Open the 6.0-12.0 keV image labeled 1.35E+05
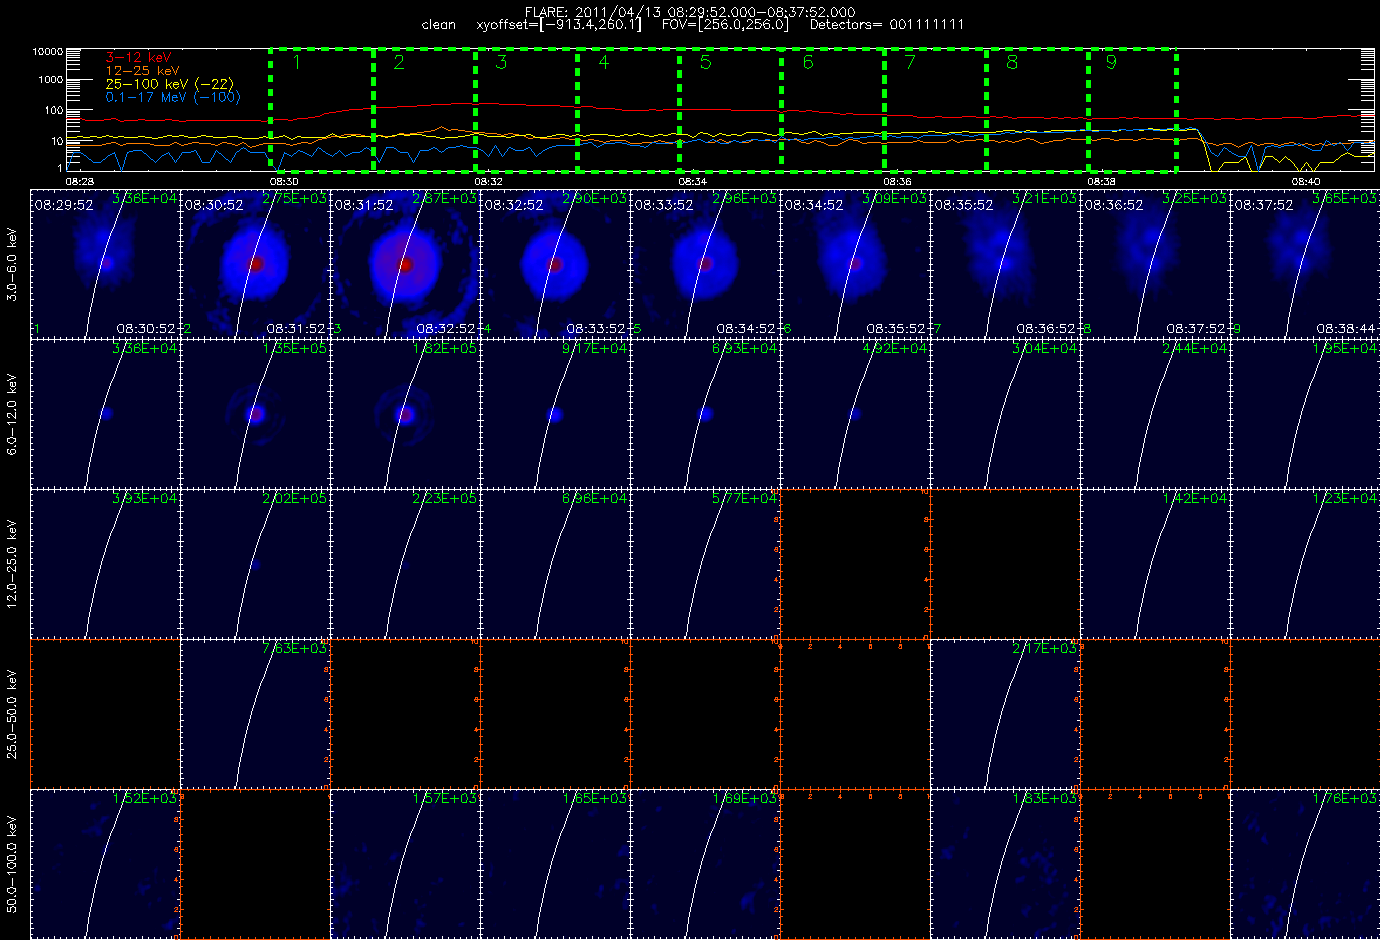 255,414
